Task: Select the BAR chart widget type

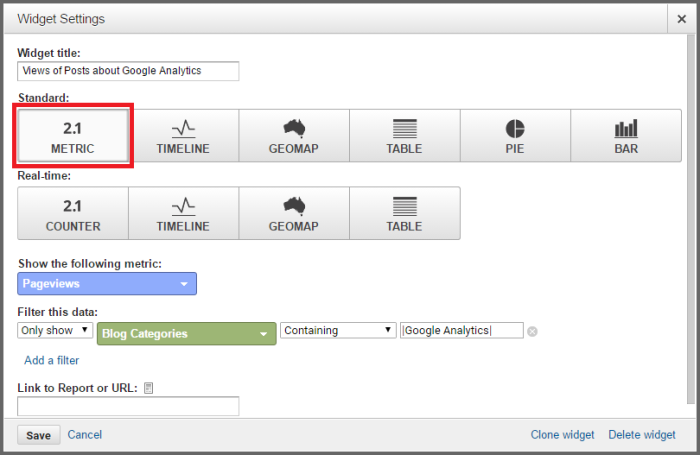Action: point(626,136)
